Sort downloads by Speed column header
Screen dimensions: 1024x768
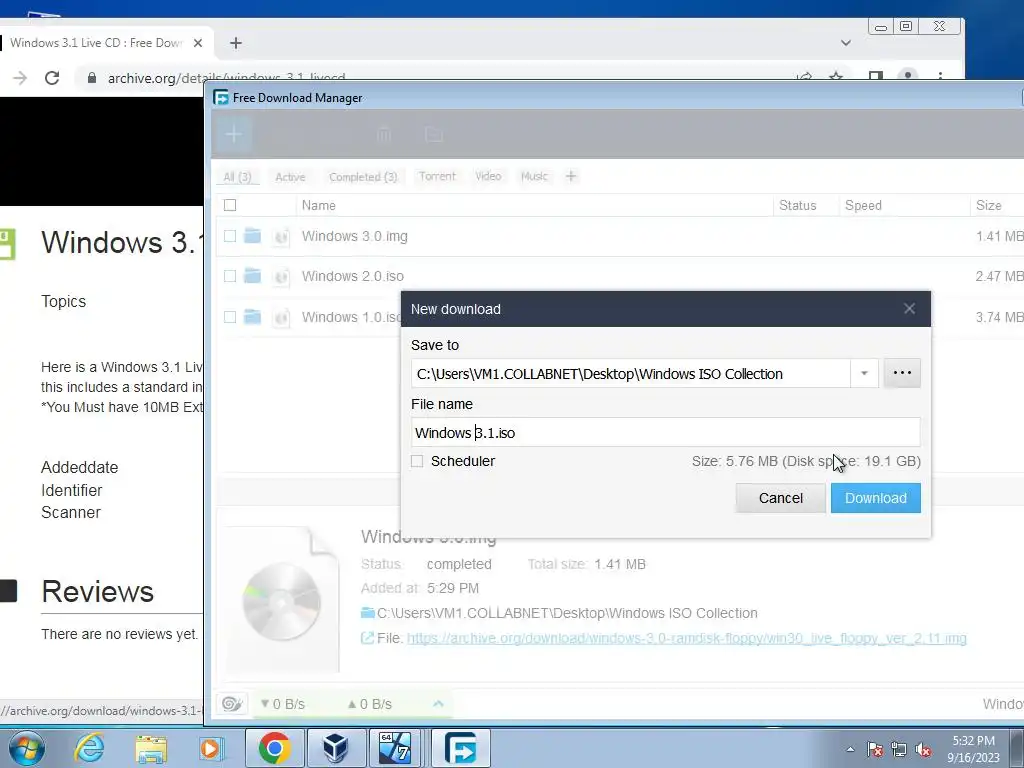point(863,205)
